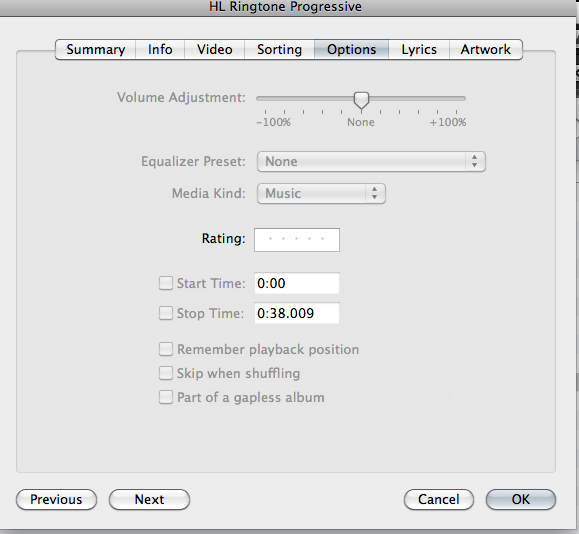Click the Next button
The width and height of the screenshot is (579, 534).
pos(150,500)
